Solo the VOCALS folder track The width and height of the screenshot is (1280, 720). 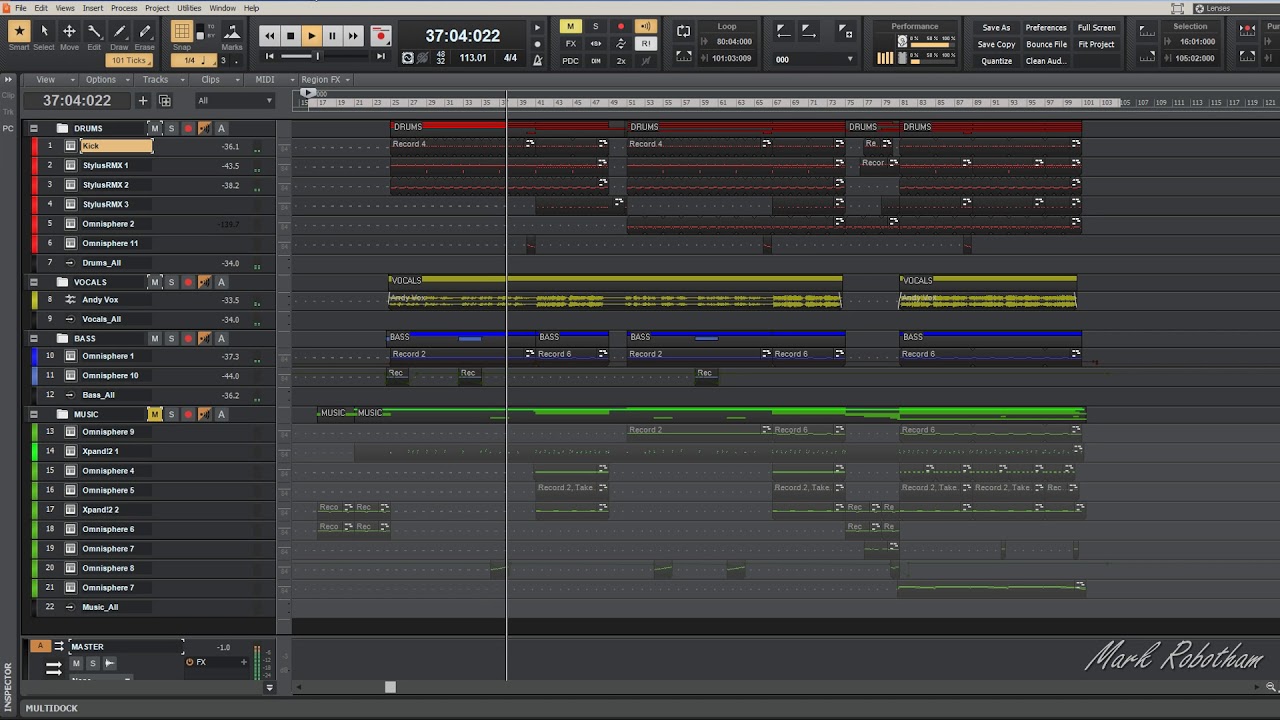pos(171,282)
